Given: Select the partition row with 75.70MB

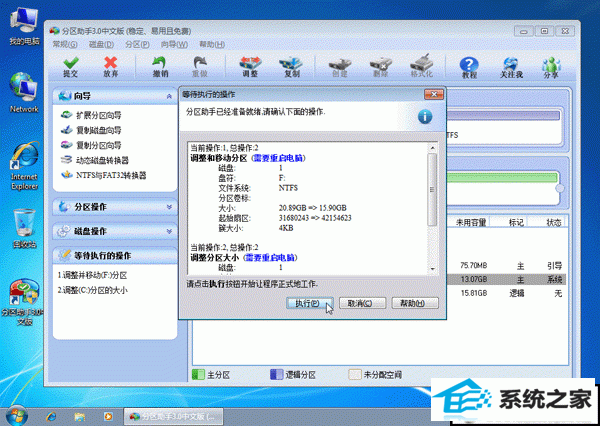Looking at the screenshot, I should pos(506,266).
